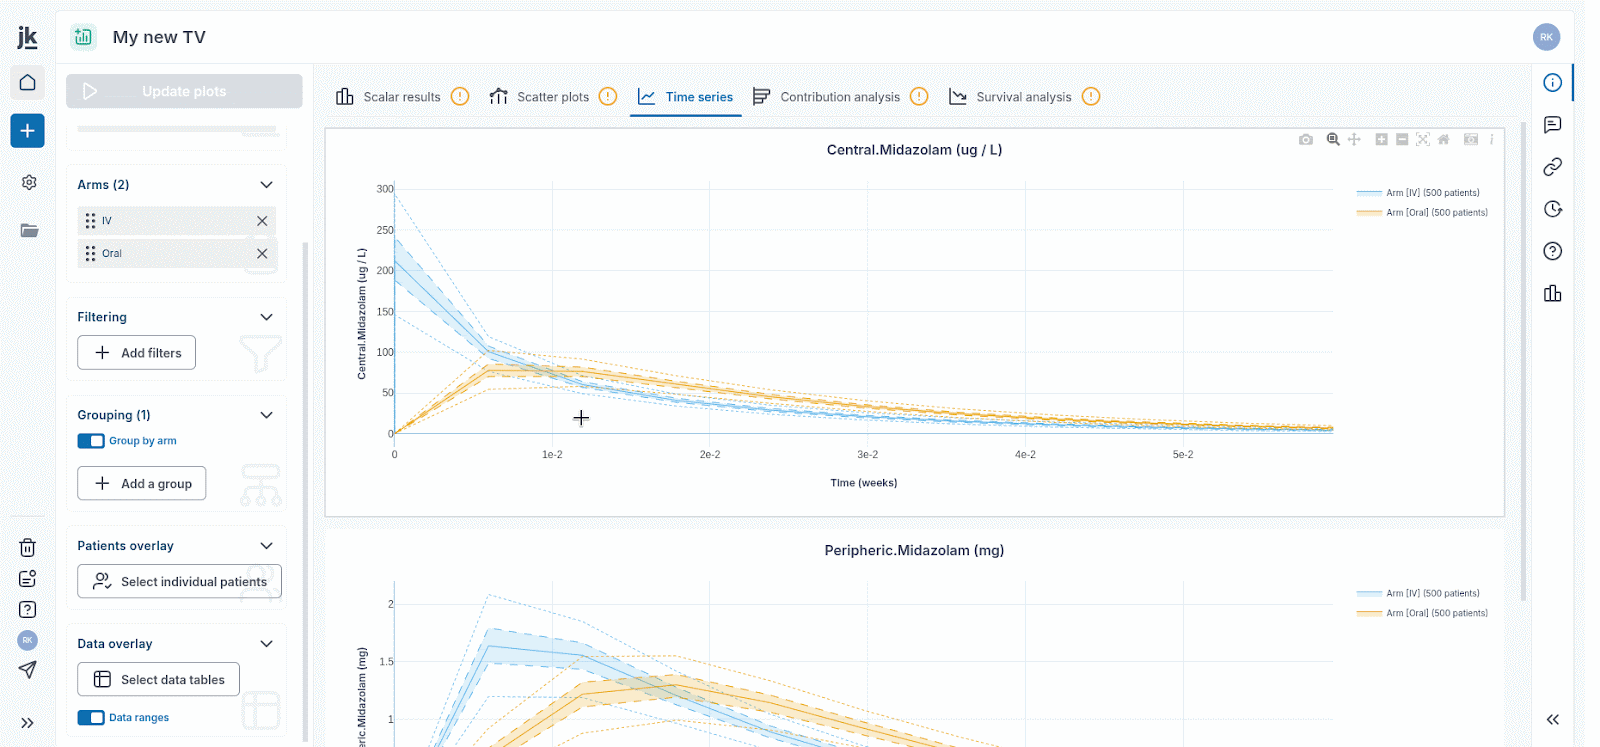
Task: Disable the Data ranges toggle
Action: (x=91, y=718)
